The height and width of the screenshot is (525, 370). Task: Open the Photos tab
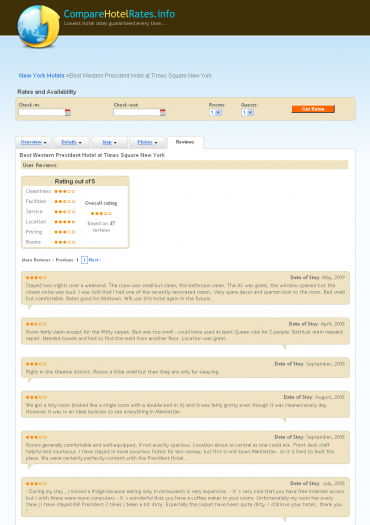click(x=145, y=142)
